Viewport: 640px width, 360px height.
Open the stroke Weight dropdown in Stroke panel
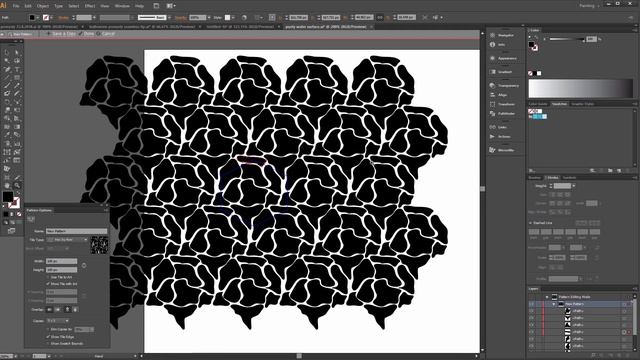coord(573,186)
